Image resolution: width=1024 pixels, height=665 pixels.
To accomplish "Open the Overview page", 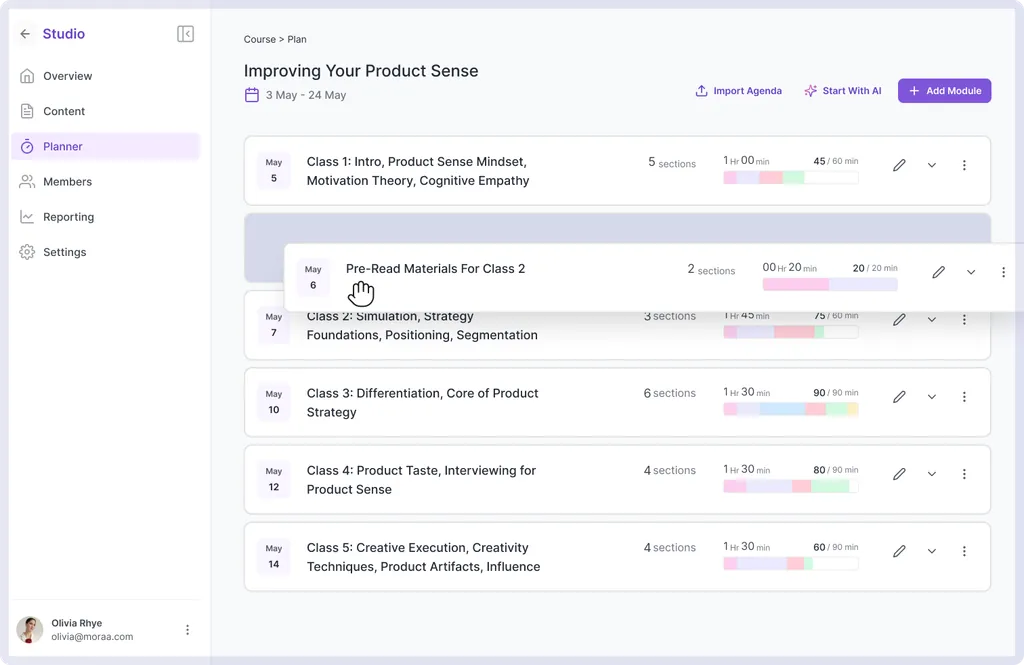I will point(106,76).
